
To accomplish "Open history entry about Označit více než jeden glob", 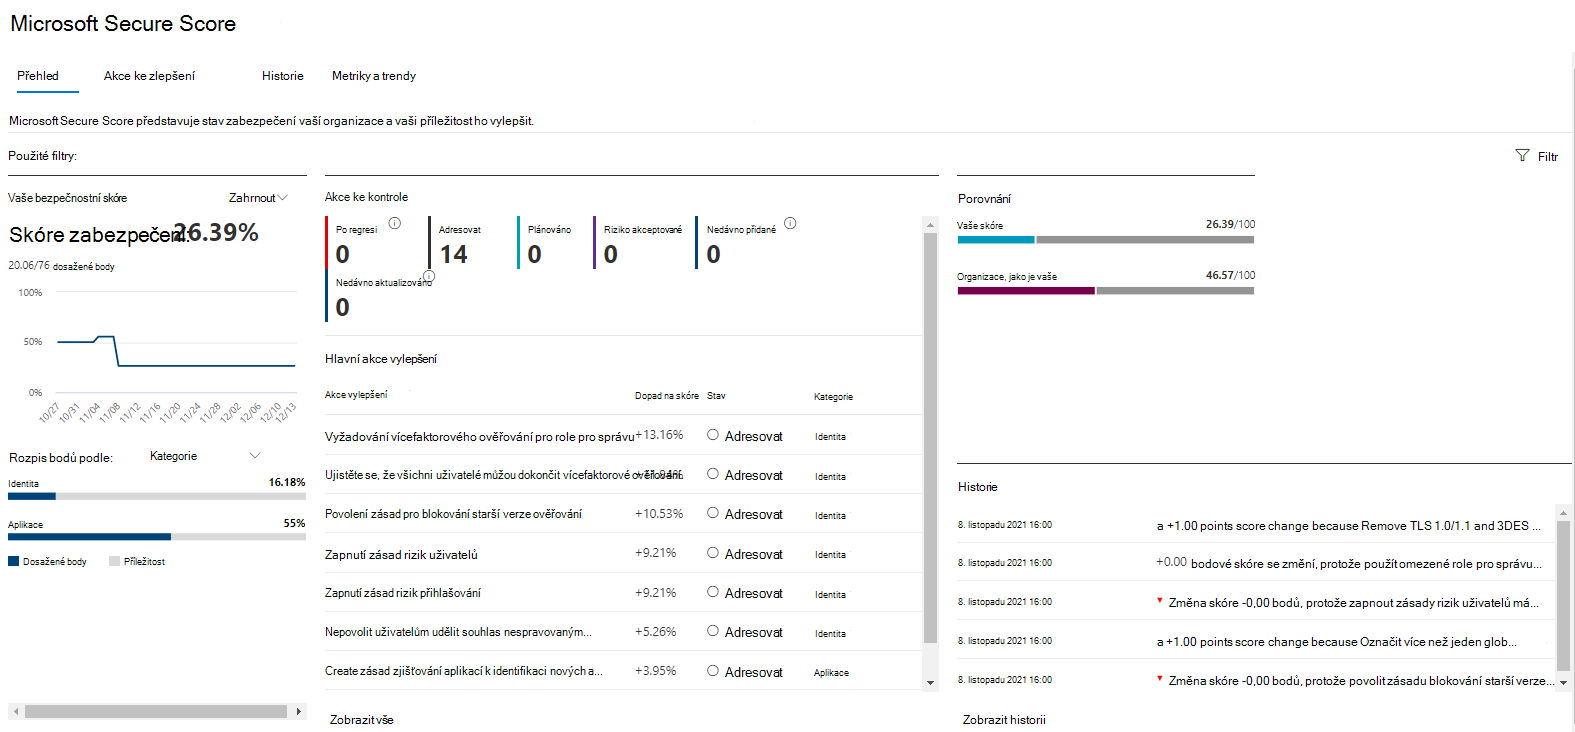I will (x=1336, y=642).
